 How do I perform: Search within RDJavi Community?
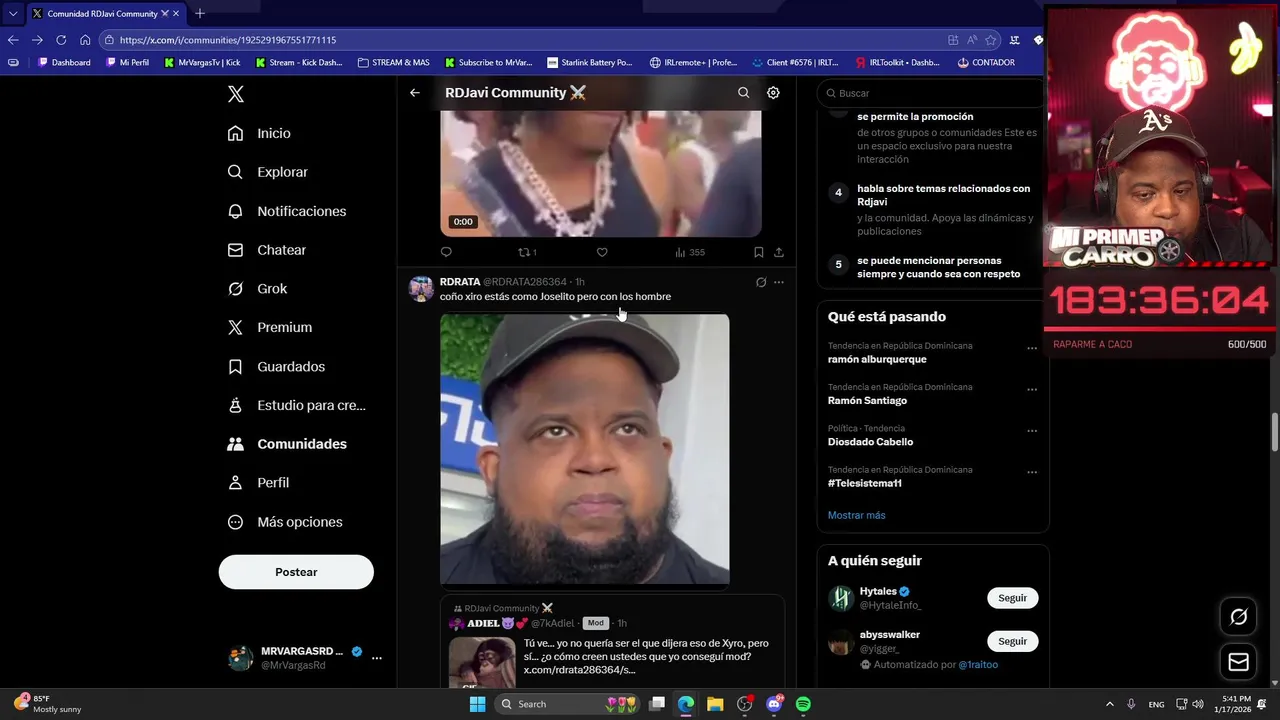click(743, 93)
